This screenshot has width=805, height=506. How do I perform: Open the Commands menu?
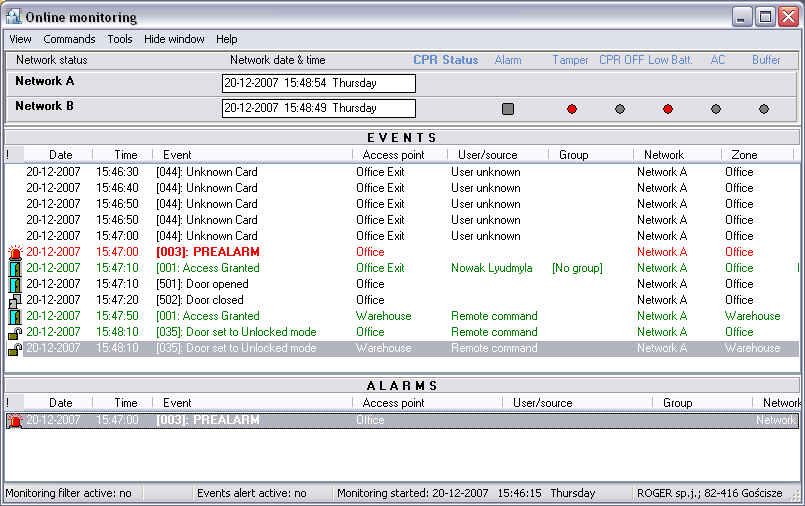click(69, 39)
